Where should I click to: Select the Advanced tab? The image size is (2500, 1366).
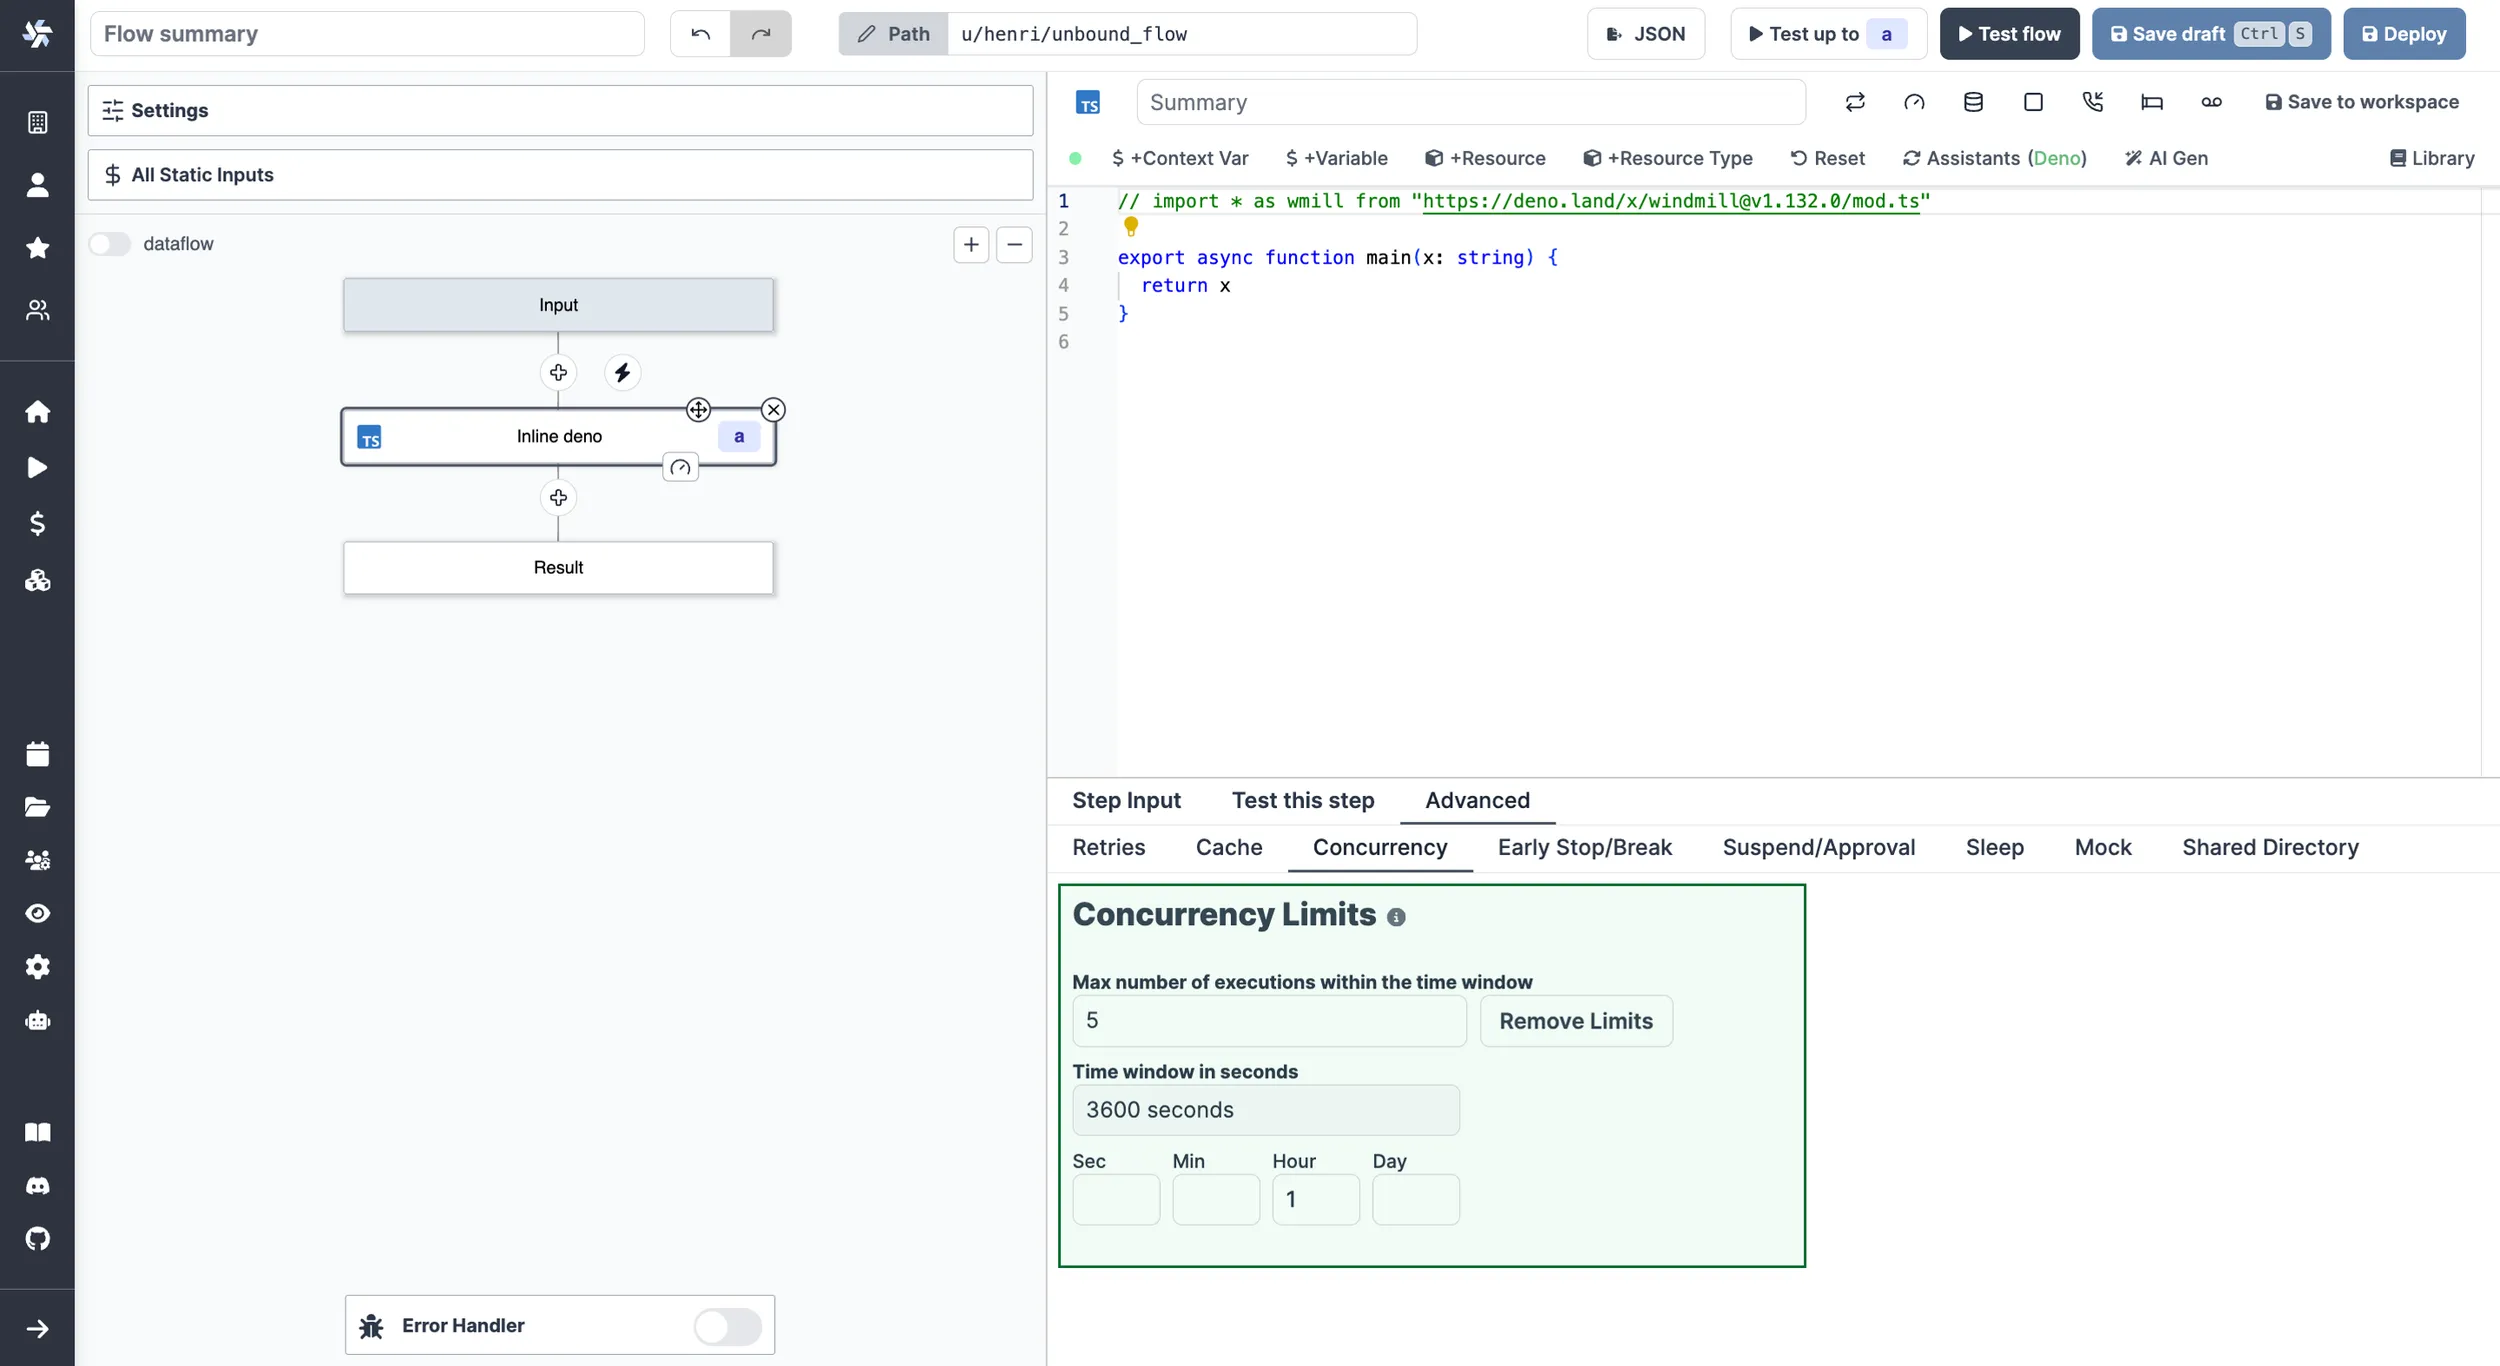coord(1476,799)
